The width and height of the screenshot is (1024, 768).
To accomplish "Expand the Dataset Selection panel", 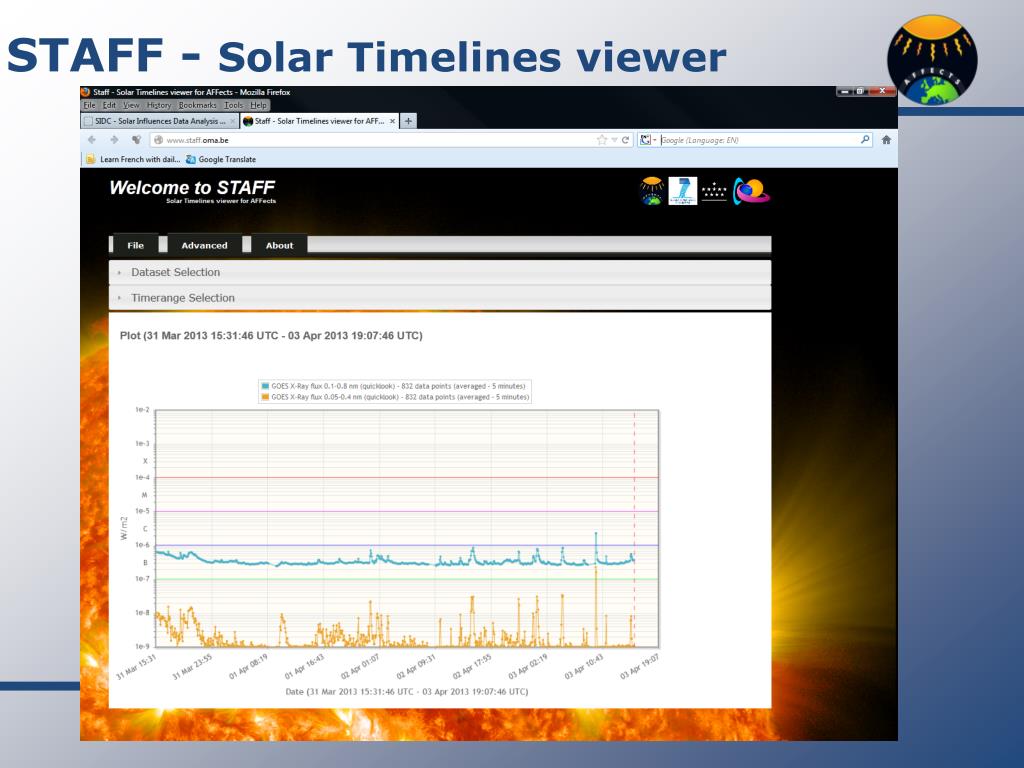I will coord(440,272).
